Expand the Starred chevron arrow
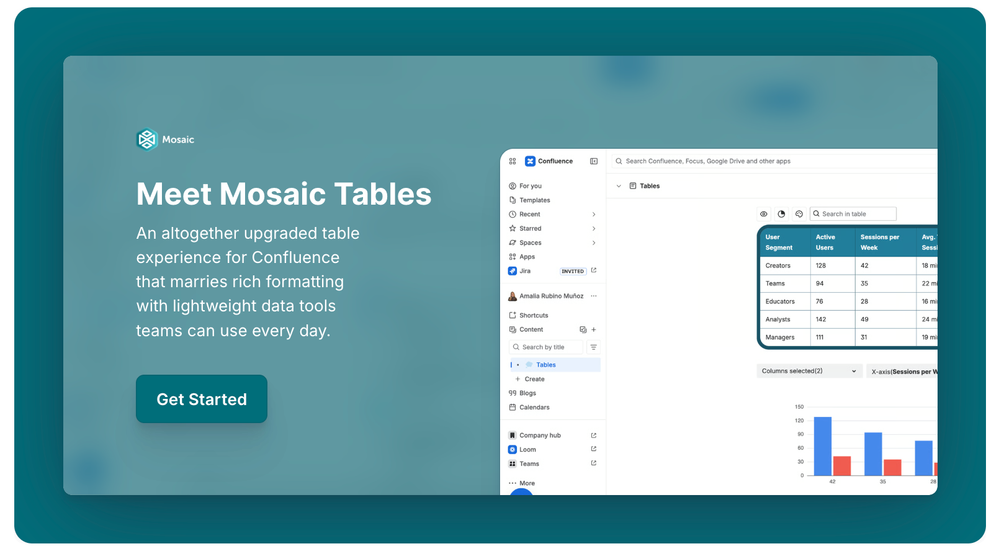This screenshot has height=557, width=999. click(594, 228)
